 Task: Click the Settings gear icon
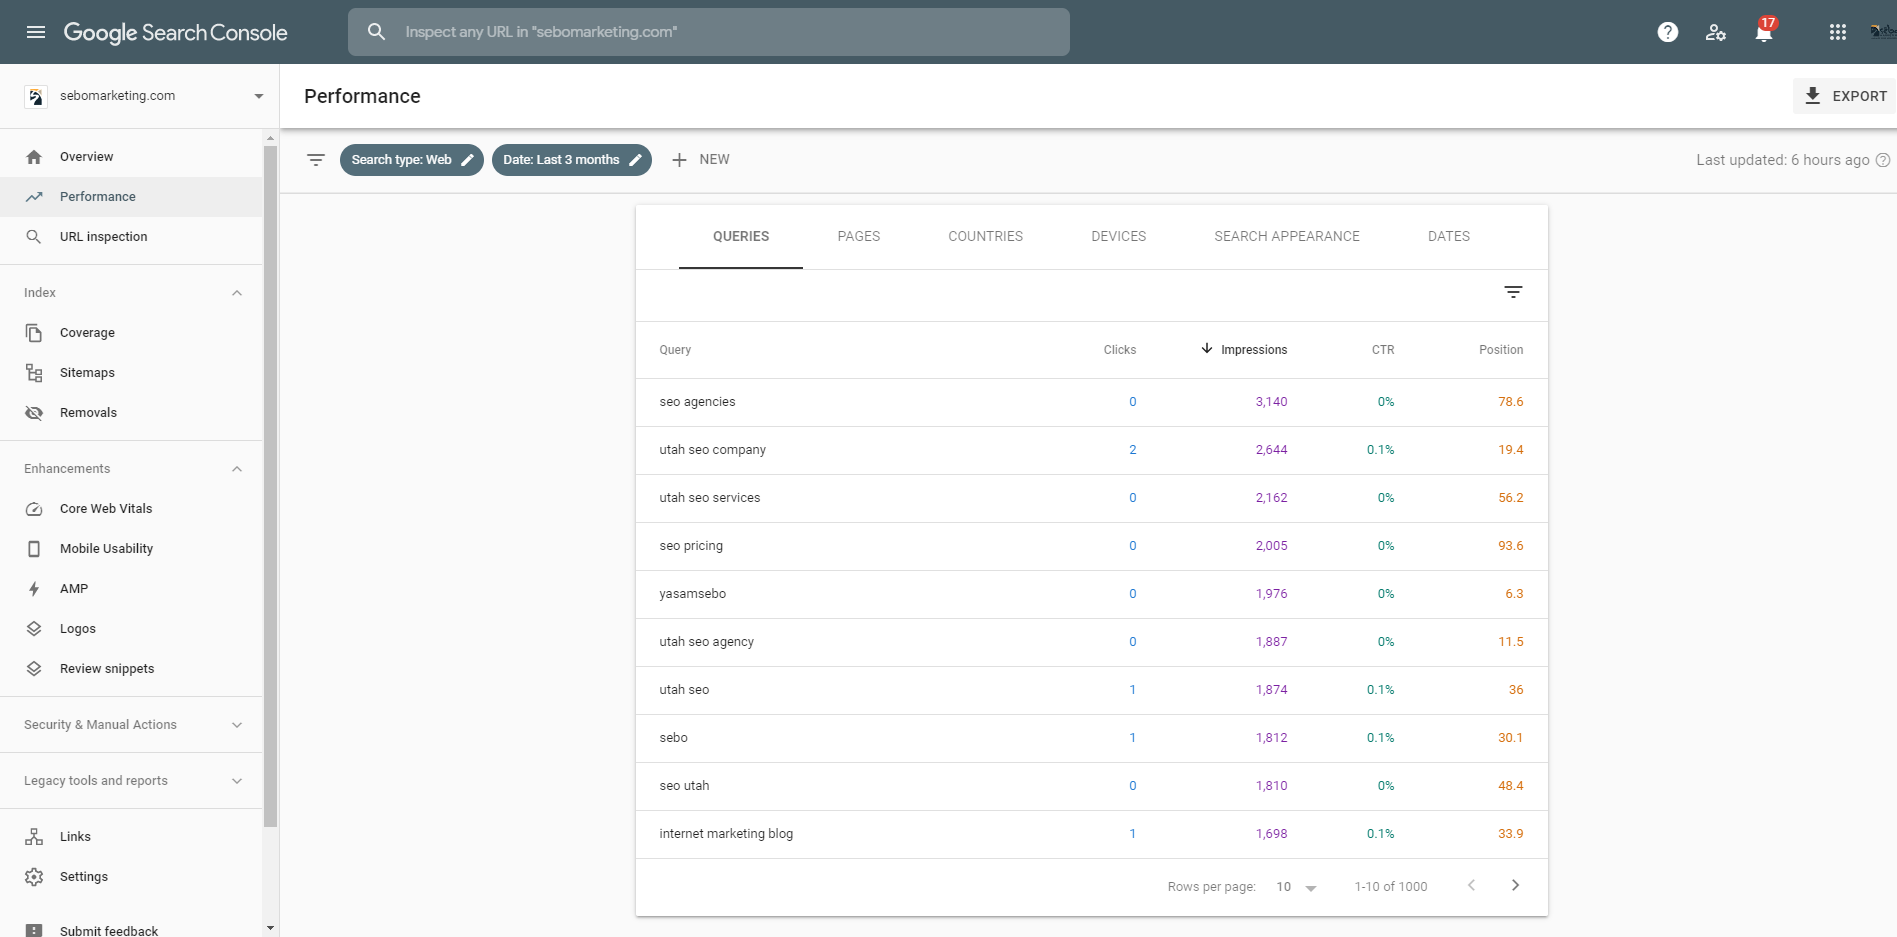click(34, 877)
